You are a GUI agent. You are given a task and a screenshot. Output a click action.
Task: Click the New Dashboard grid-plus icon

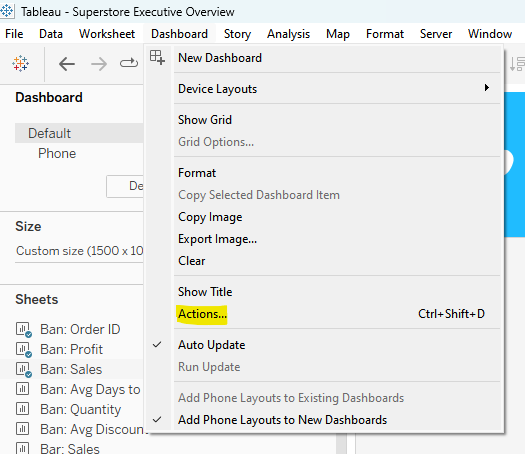point(157,58)
